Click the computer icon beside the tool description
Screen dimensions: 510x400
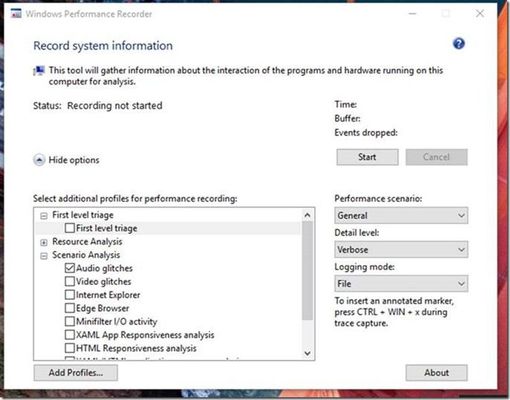pyautogui.click(x=39, y=71)
